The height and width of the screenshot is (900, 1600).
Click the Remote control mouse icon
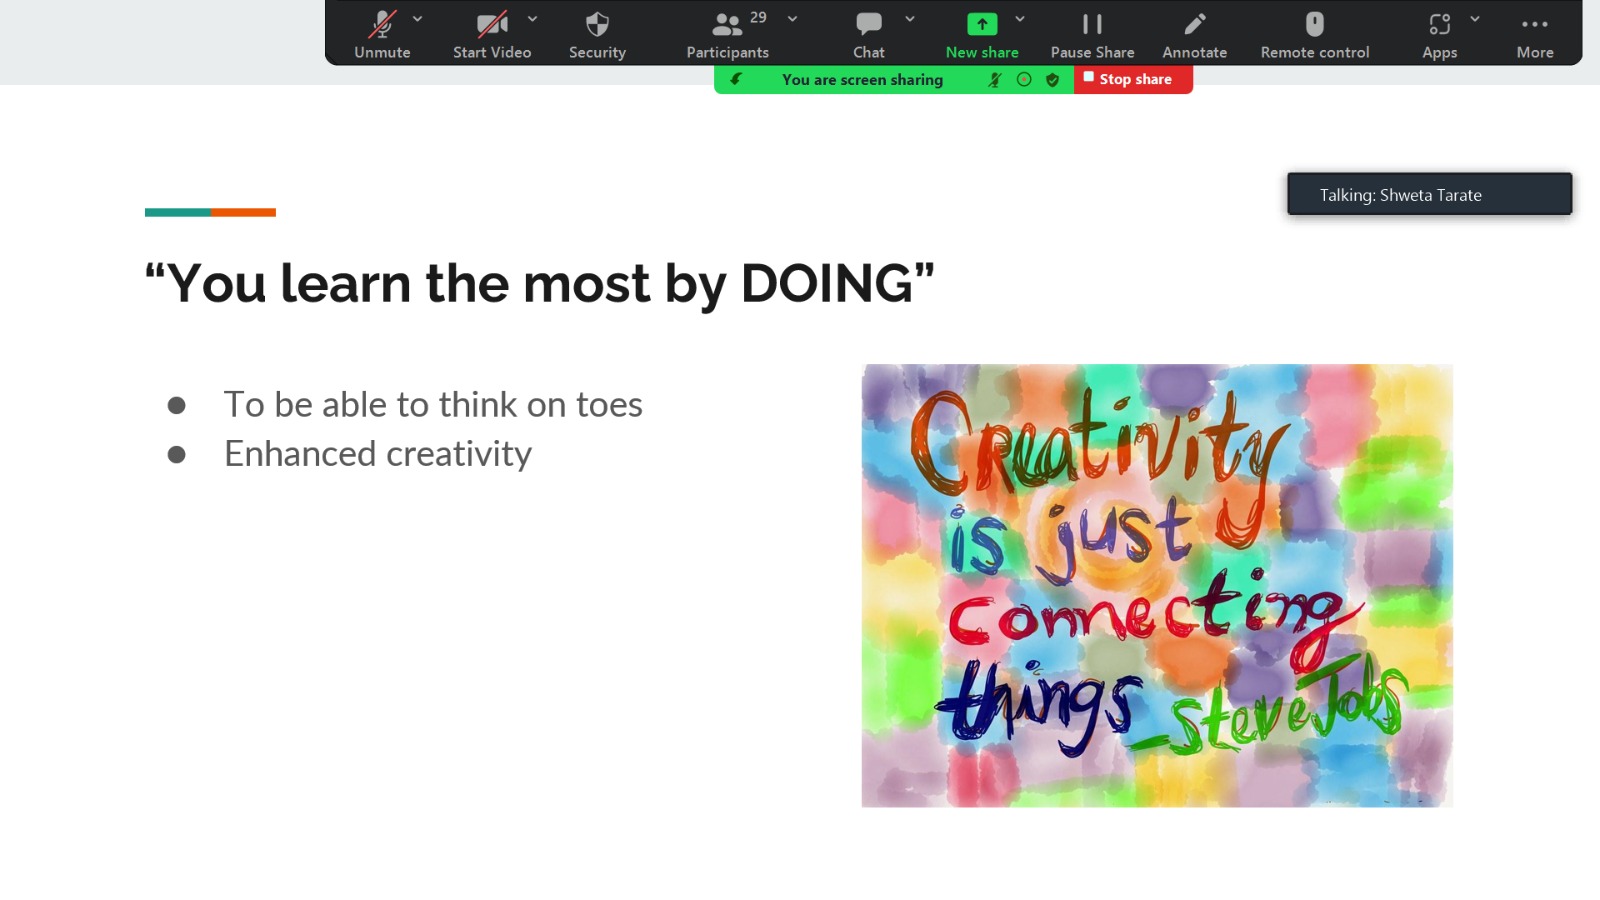point(1314,35)
